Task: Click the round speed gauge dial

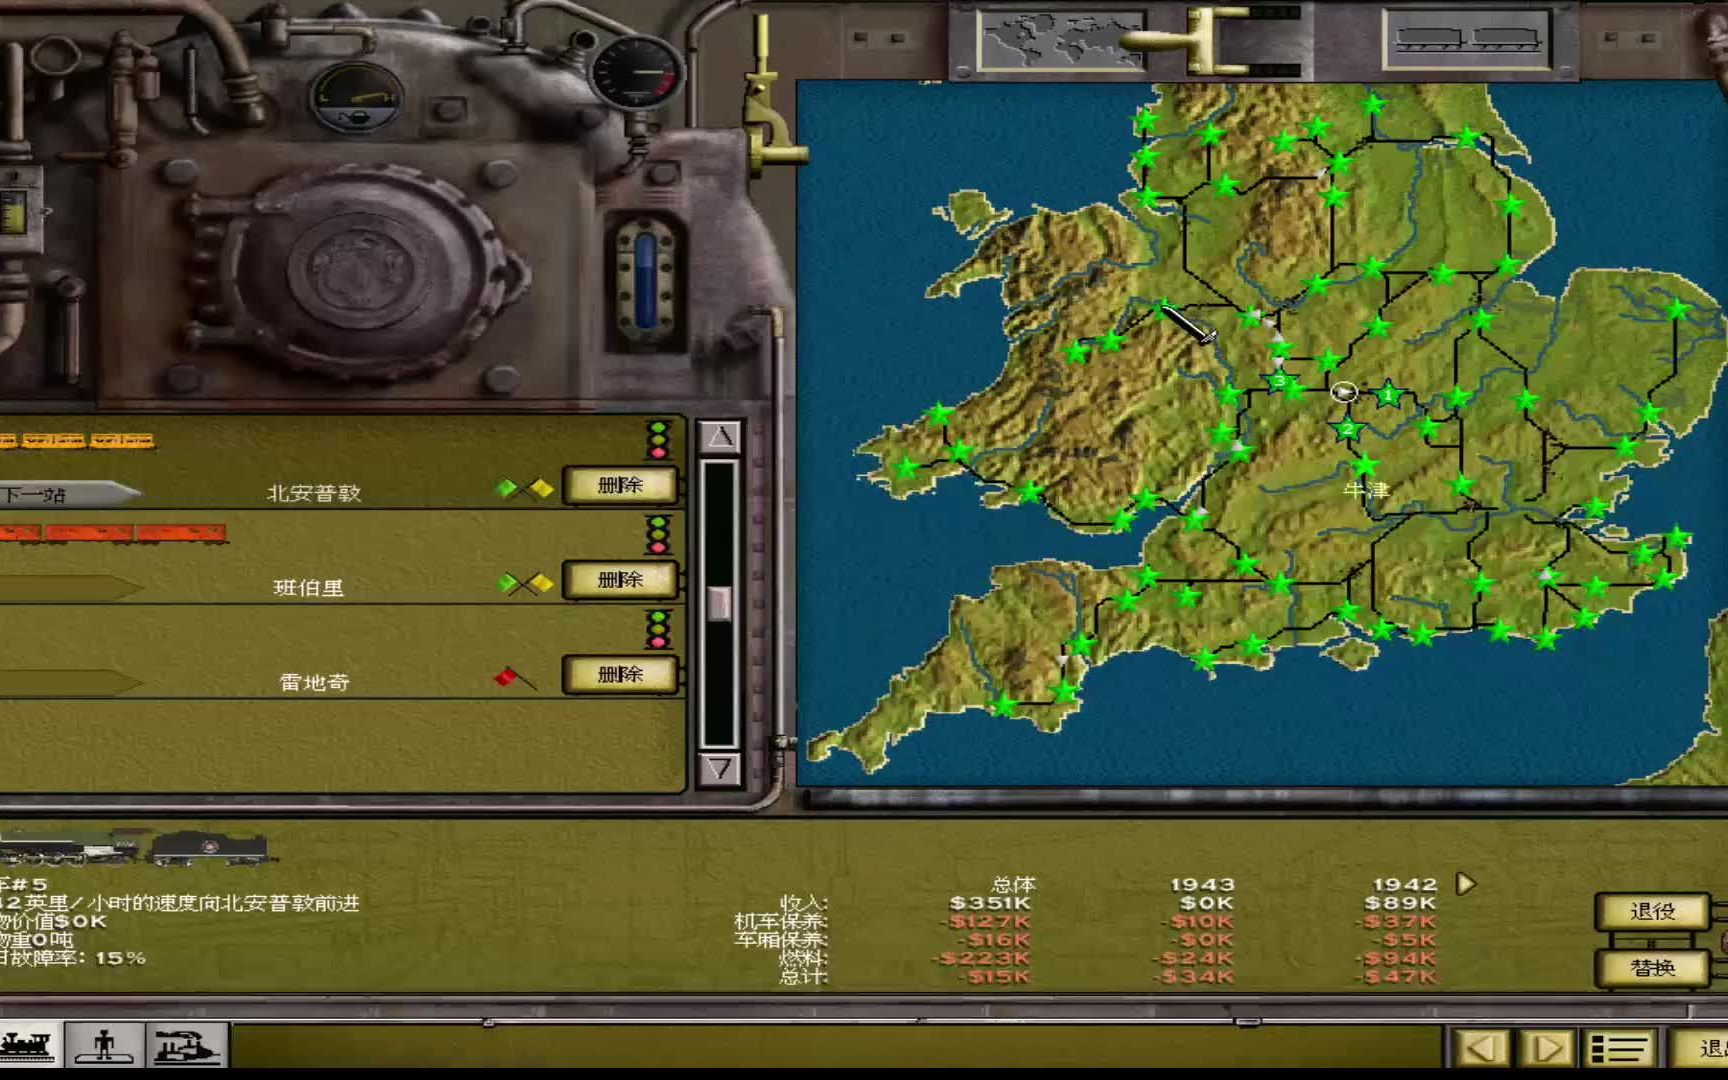Action: tap(637, 71)
